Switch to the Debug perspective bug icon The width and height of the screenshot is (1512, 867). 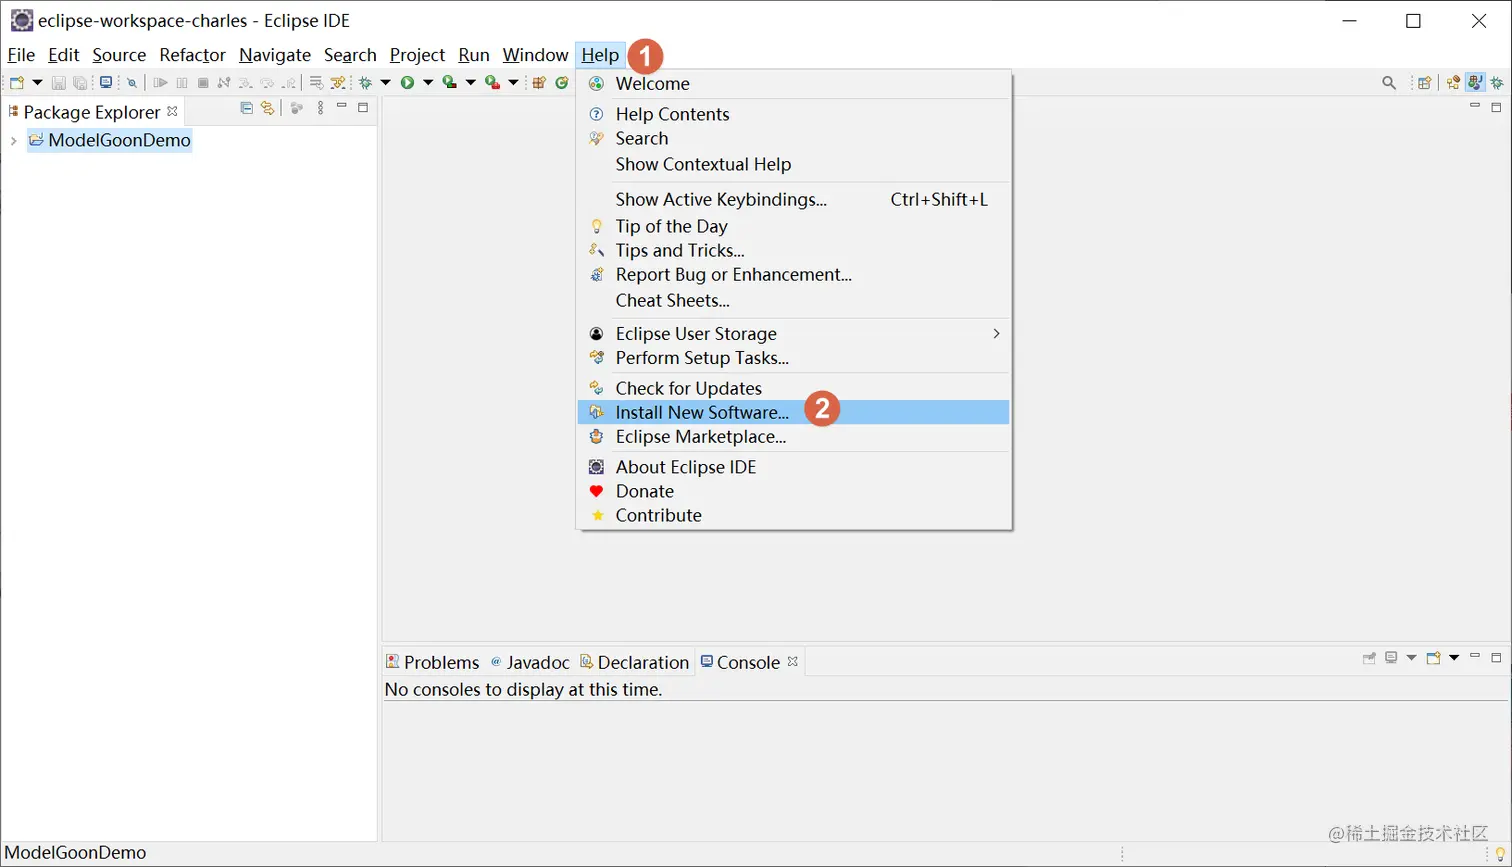(x=1497, y=83)
